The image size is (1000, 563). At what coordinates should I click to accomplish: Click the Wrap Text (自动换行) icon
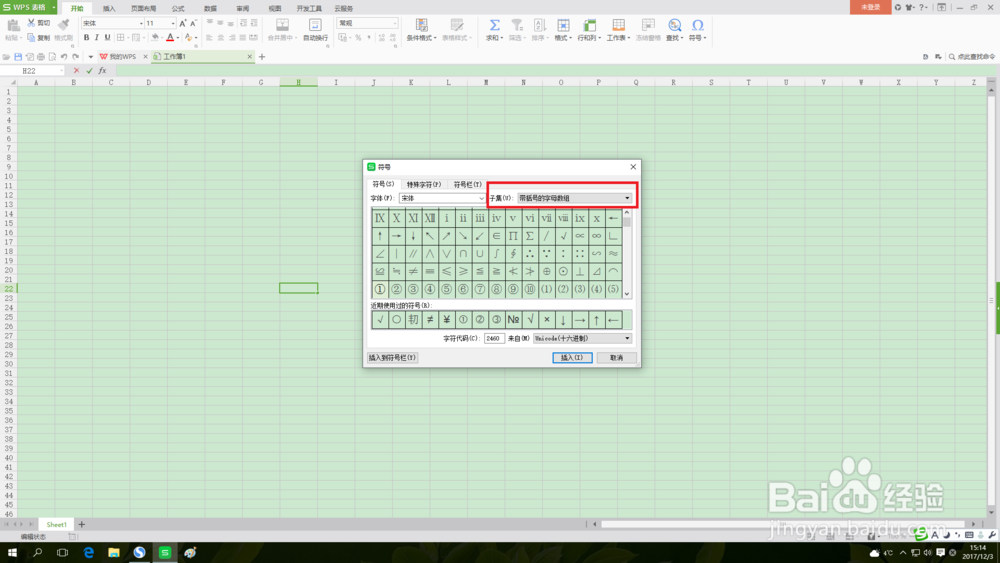[x=315, y=26]
